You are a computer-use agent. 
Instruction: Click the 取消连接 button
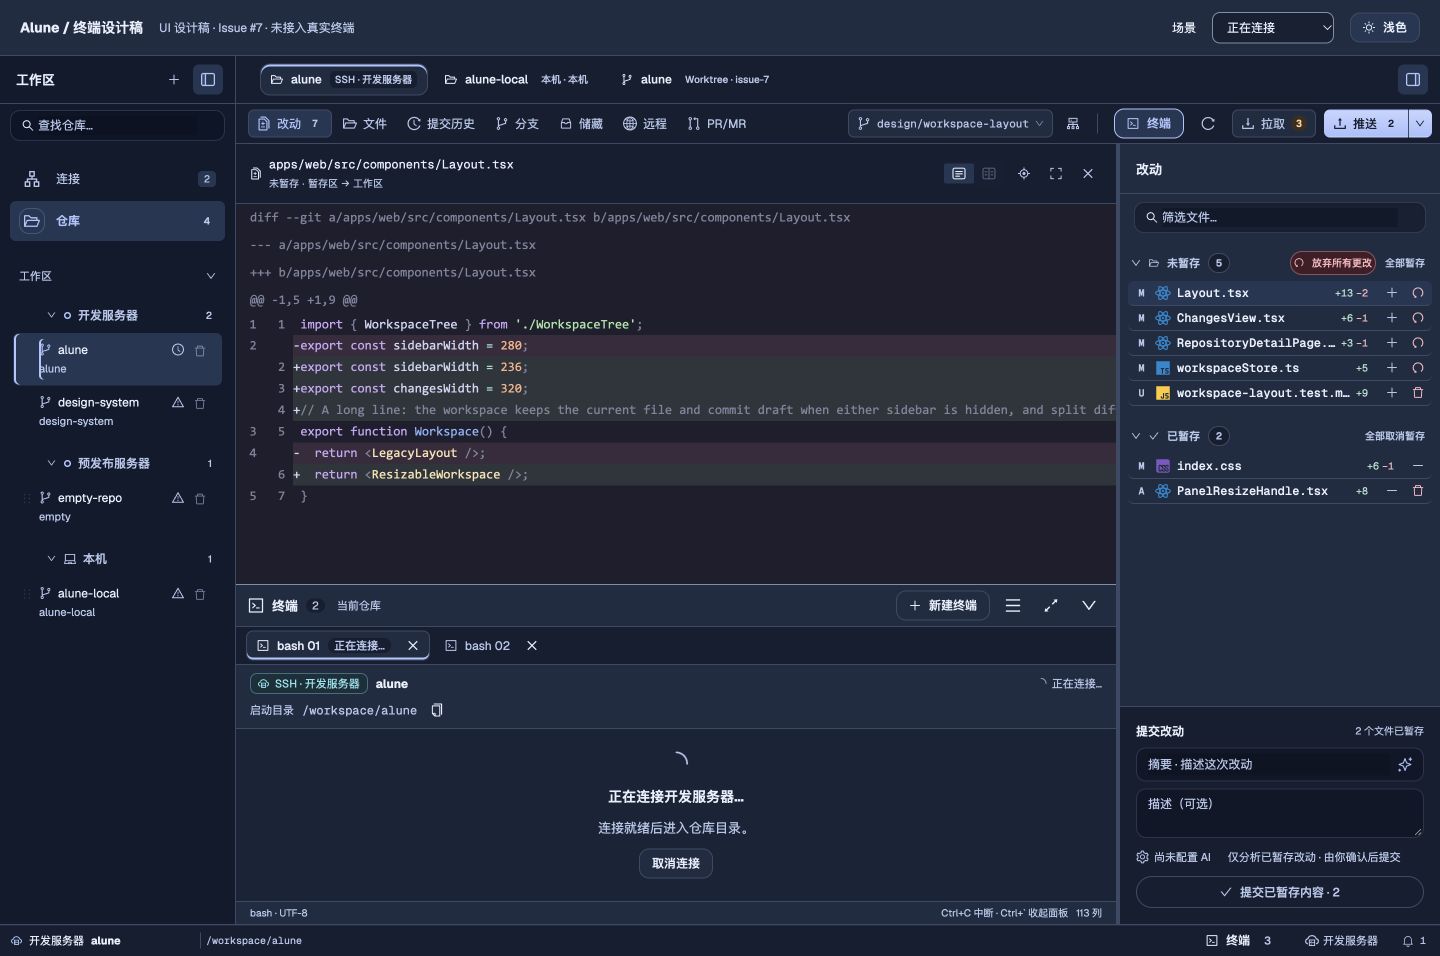click(x=676, y=864)
